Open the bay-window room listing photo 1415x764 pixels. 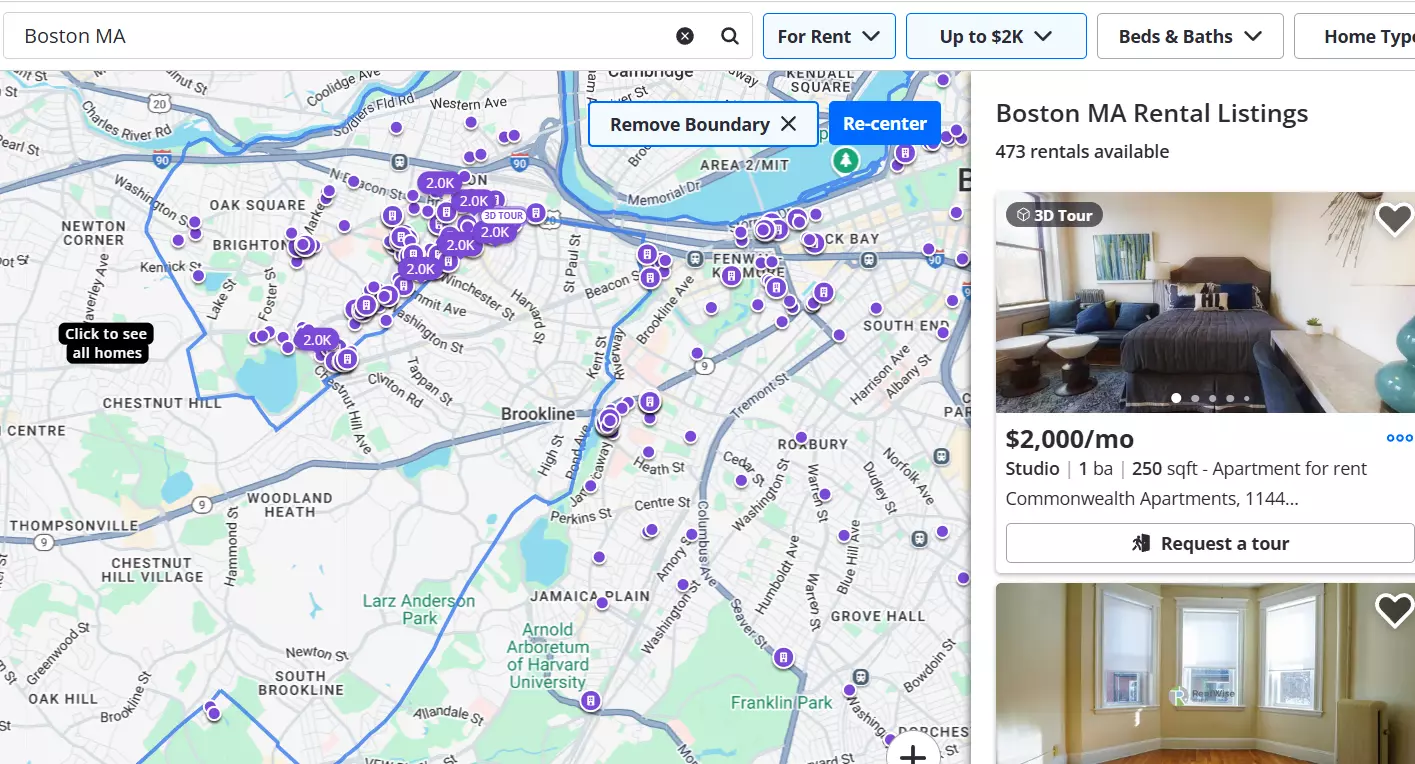tap(1205, 673)
